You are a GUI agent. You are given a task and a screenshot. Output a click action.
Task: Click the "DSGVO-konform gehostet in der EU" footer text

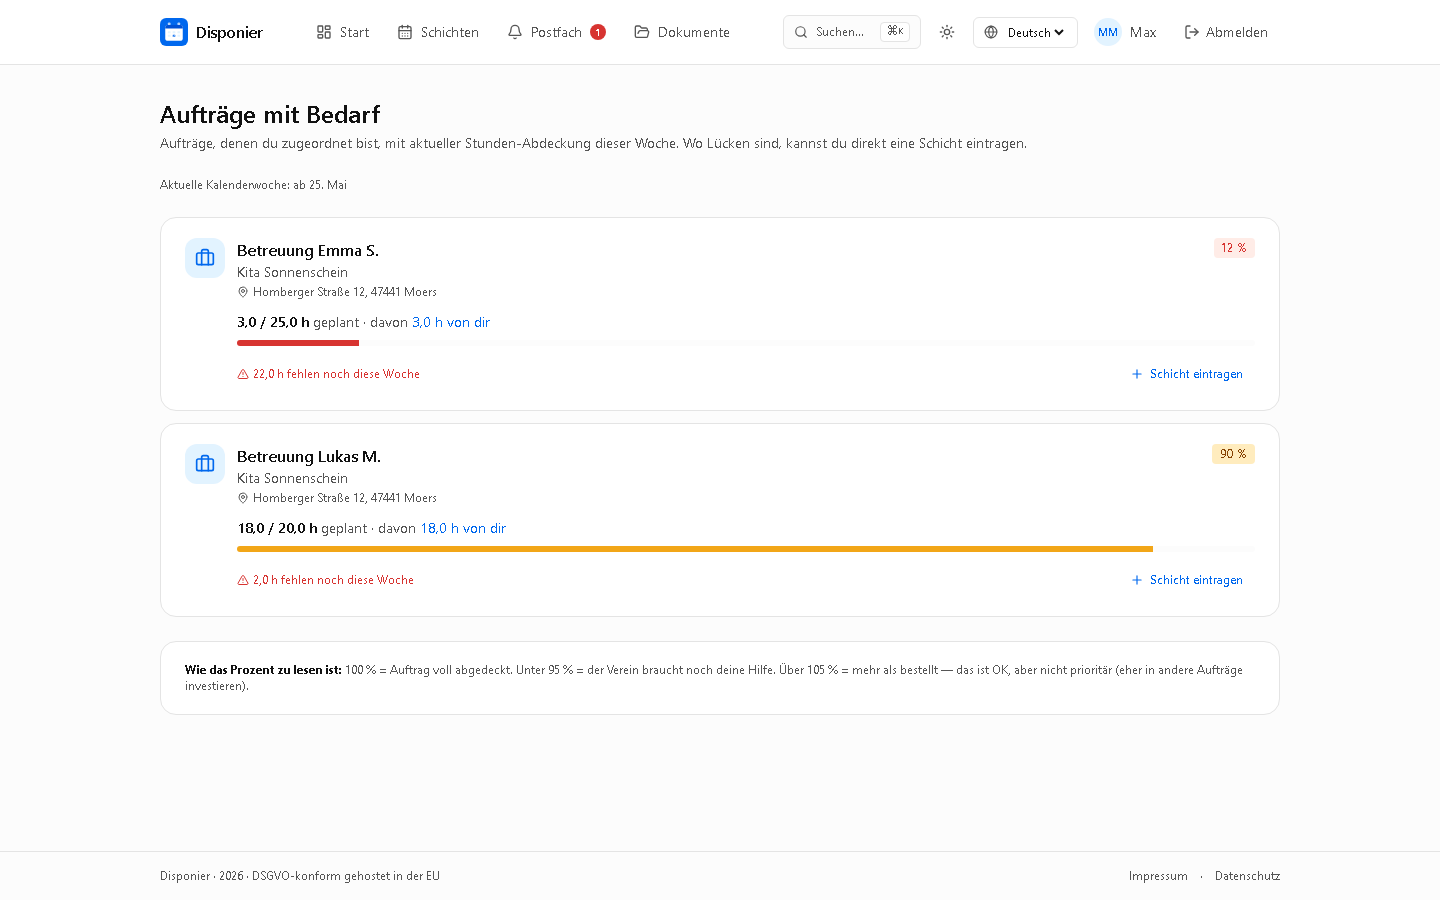click(x=346, y=876)
